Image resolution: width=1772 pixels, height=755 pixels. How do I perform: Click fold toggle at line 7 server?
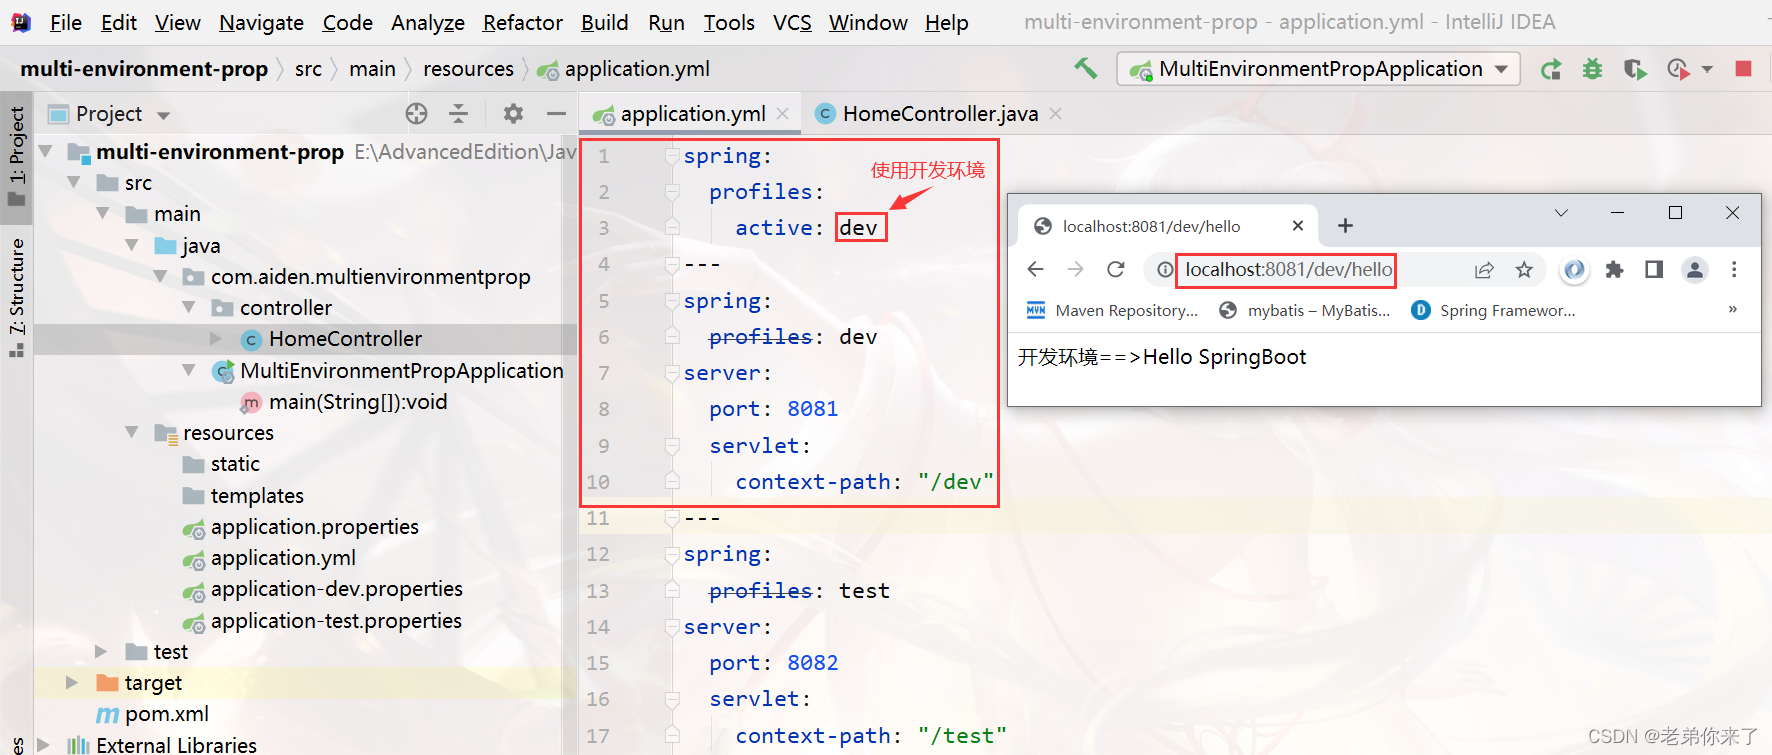point(672,373)
